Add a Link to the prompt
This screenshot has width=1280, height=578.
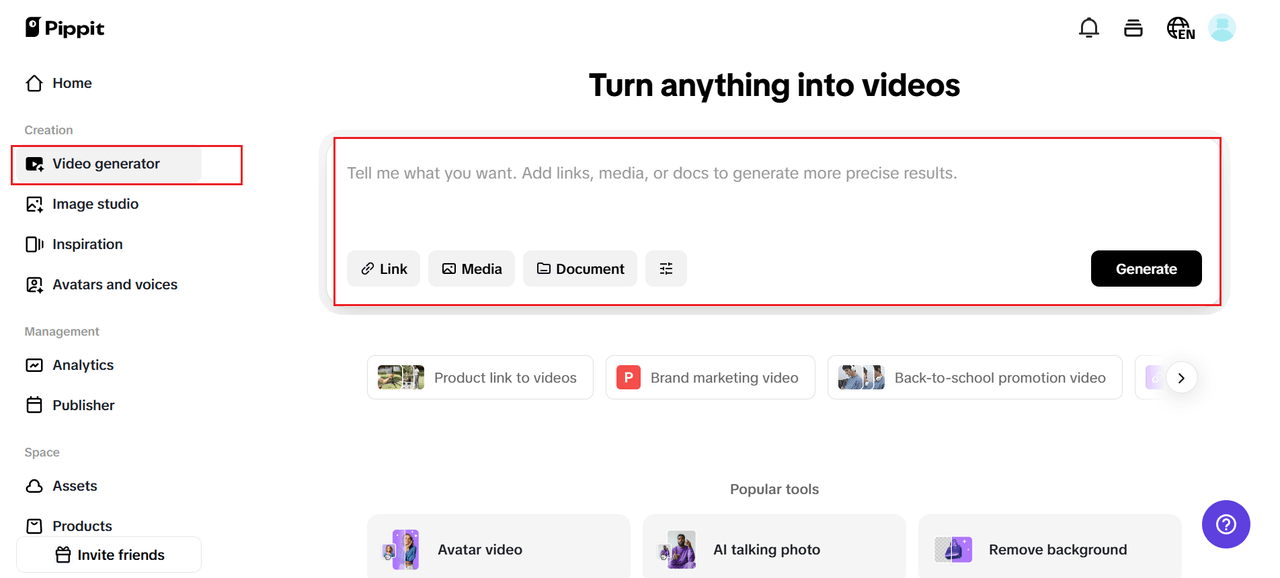tap(383, 268)
